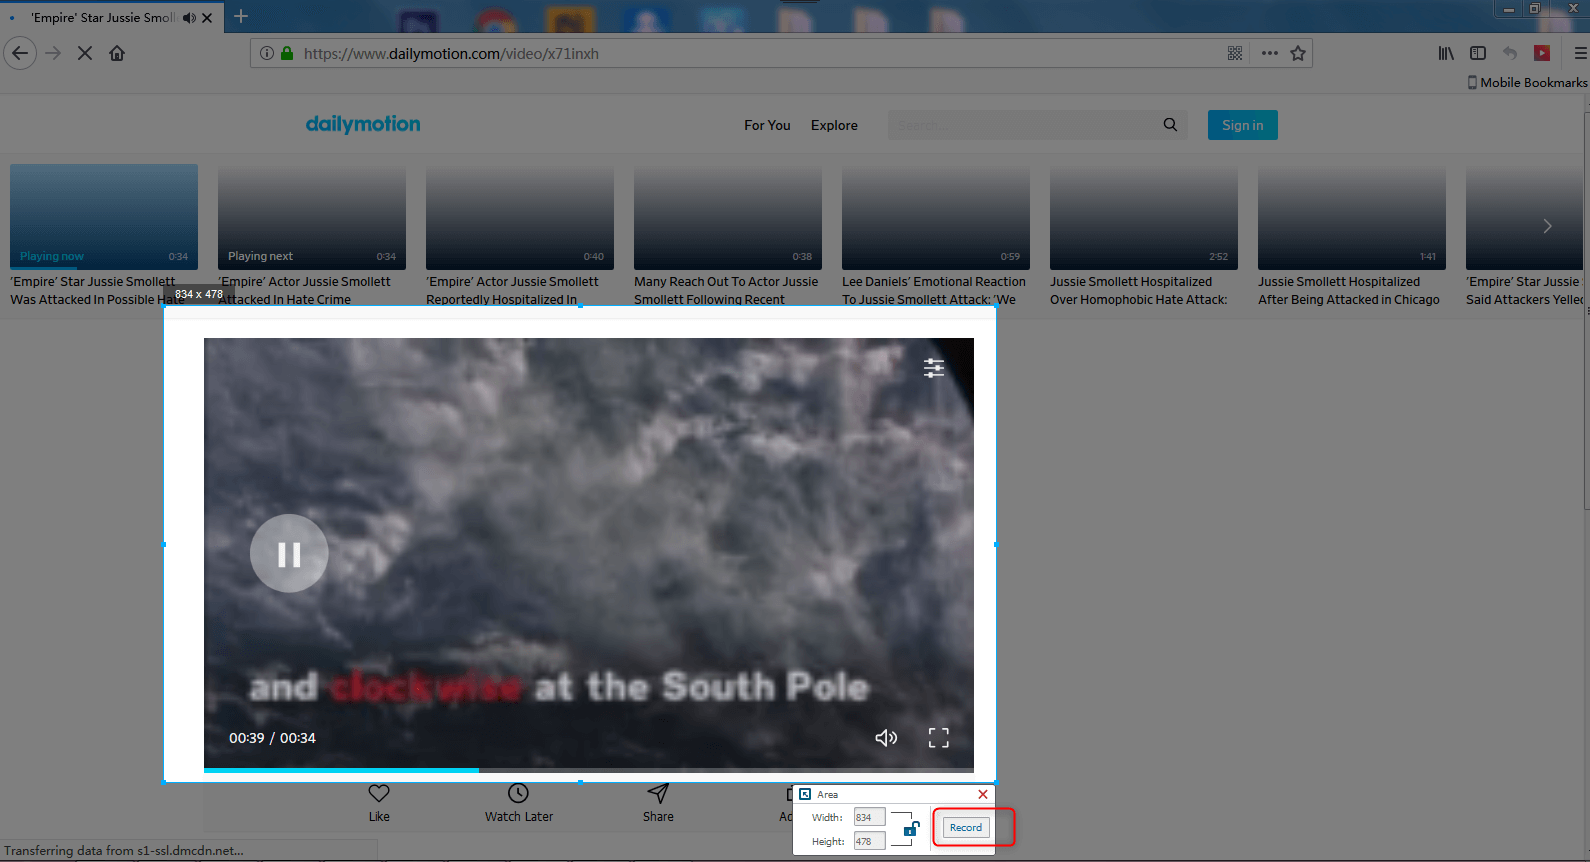
Task: Pause the video with the round pause button
Action: coord(289,554)
